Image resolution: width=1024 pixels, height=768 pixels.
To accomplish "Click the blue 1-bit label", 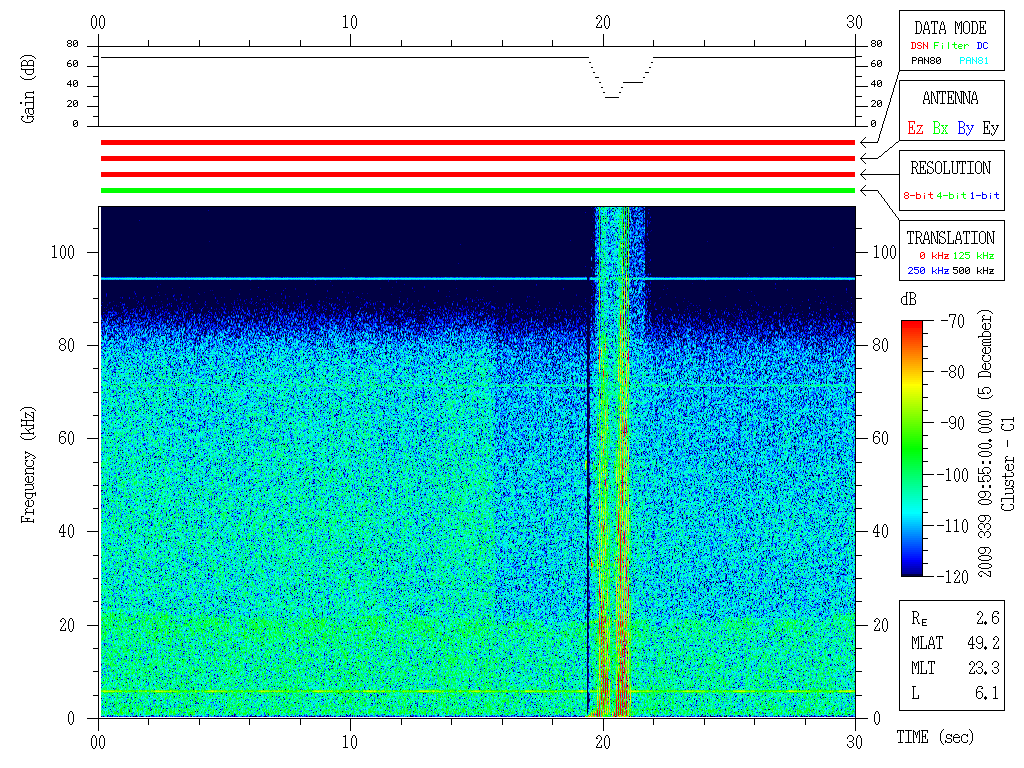I will [x=984, y=195].
